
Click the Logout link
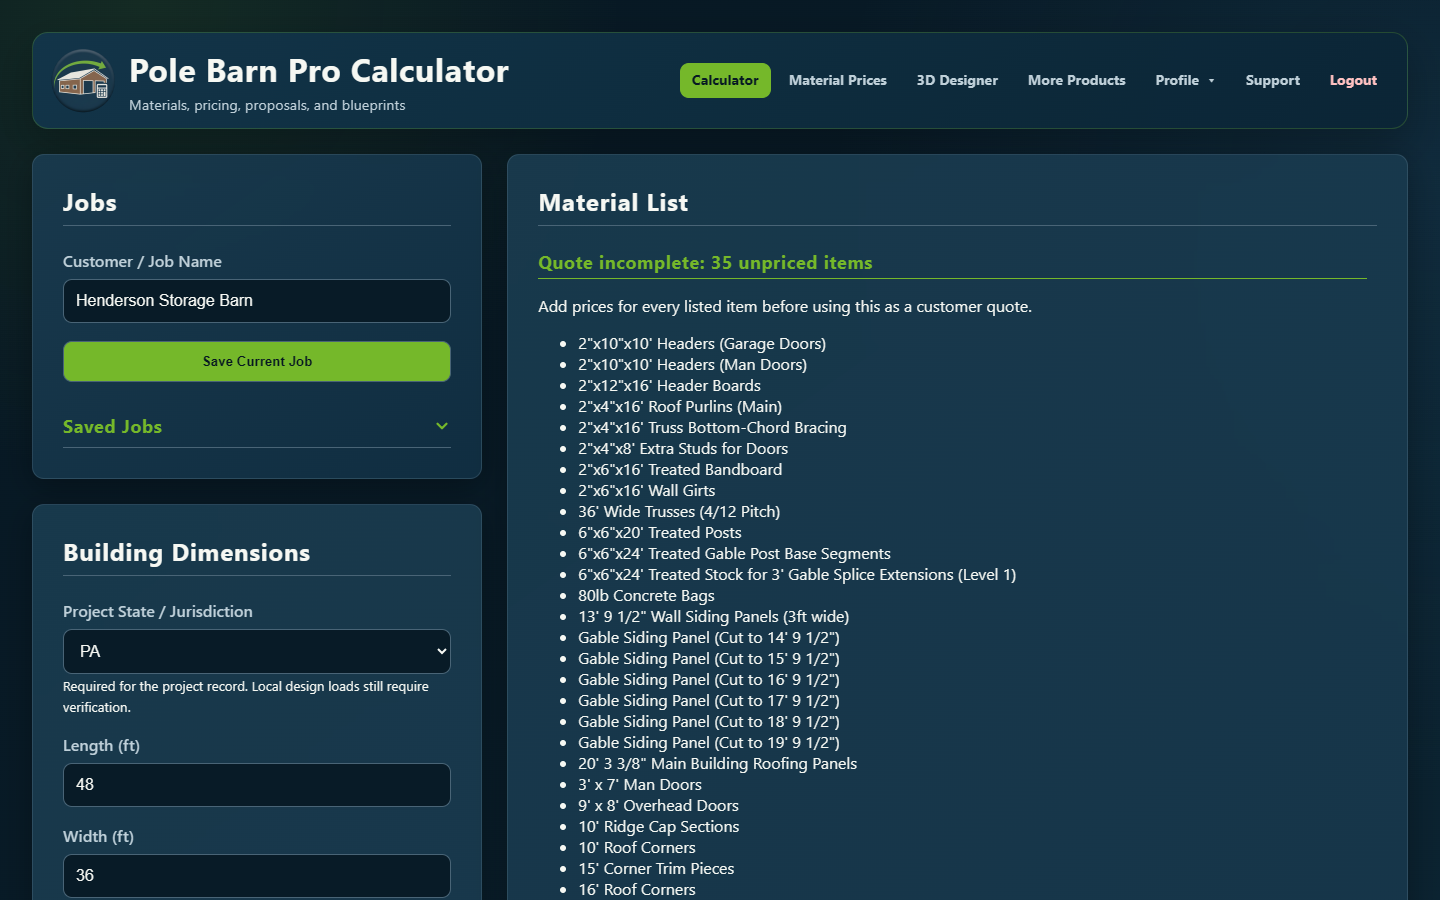[1353, 80]
